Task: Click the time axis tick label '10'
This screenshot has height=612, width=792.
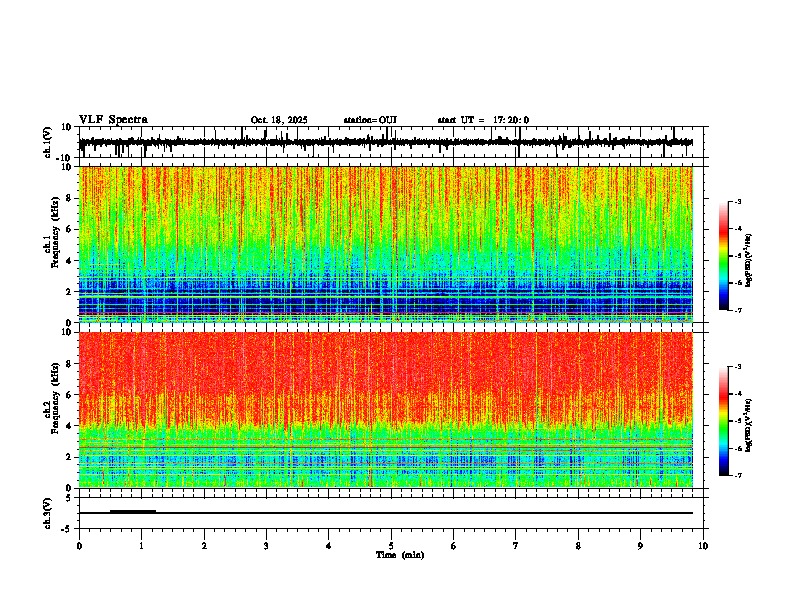Action: [703, 546]
